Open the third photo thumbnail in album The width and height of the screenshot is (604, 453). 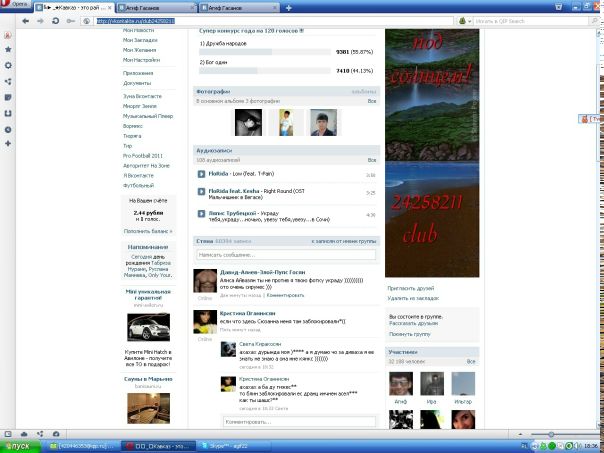(320, 124)
